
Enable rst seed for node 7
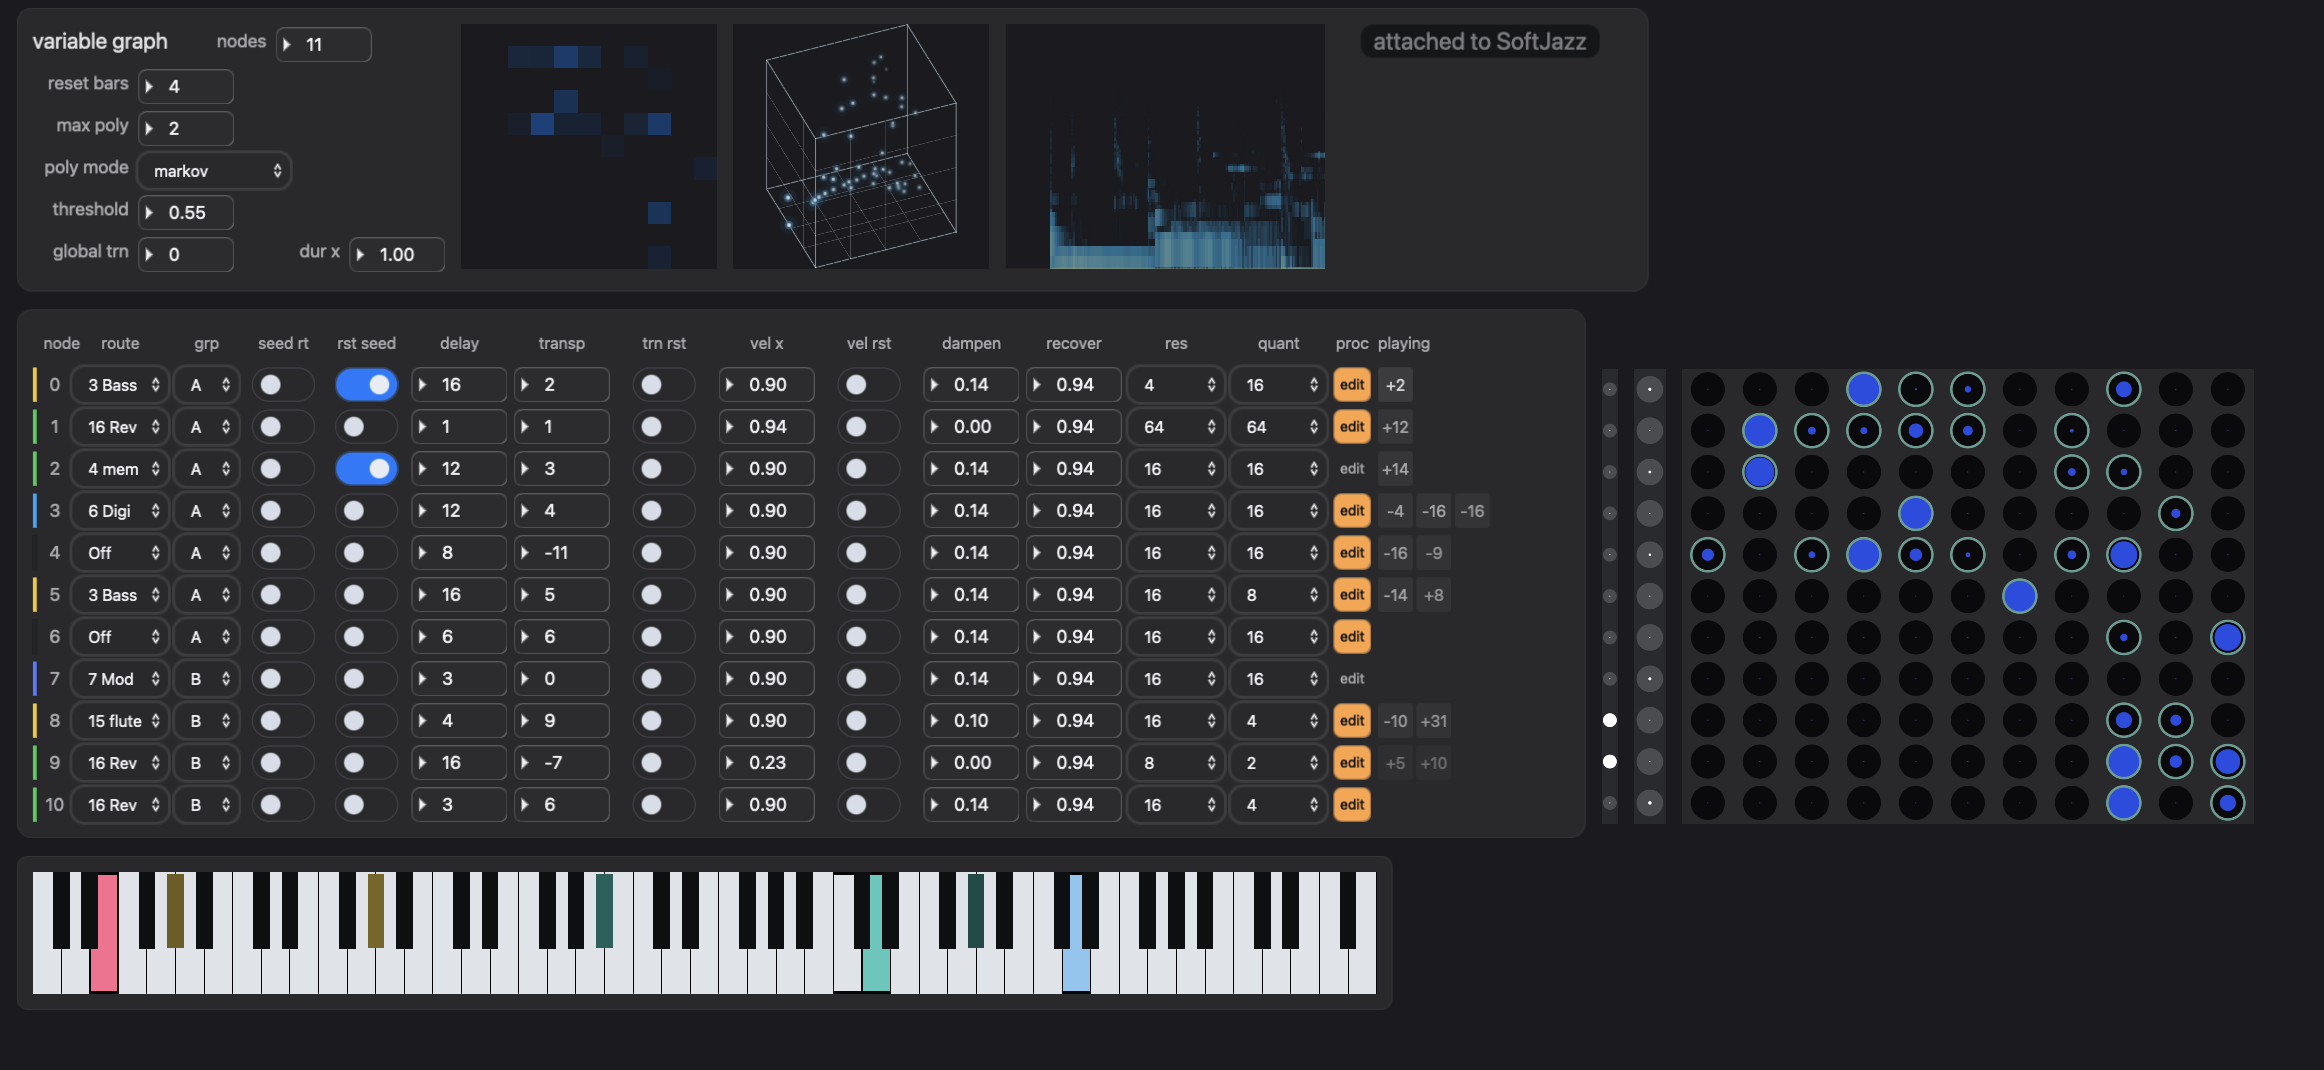[x=366, y=679]
